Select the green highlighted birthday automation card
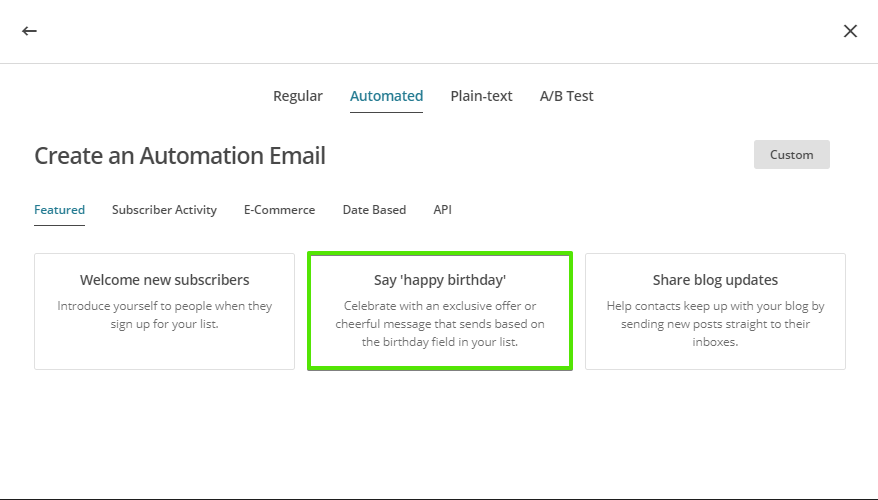 (440, 311)
